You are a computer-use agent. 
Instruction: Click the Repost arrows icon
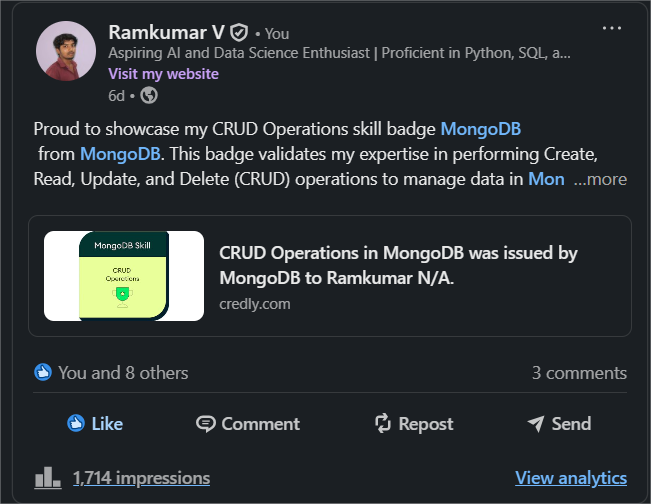(x=383, y=423)
